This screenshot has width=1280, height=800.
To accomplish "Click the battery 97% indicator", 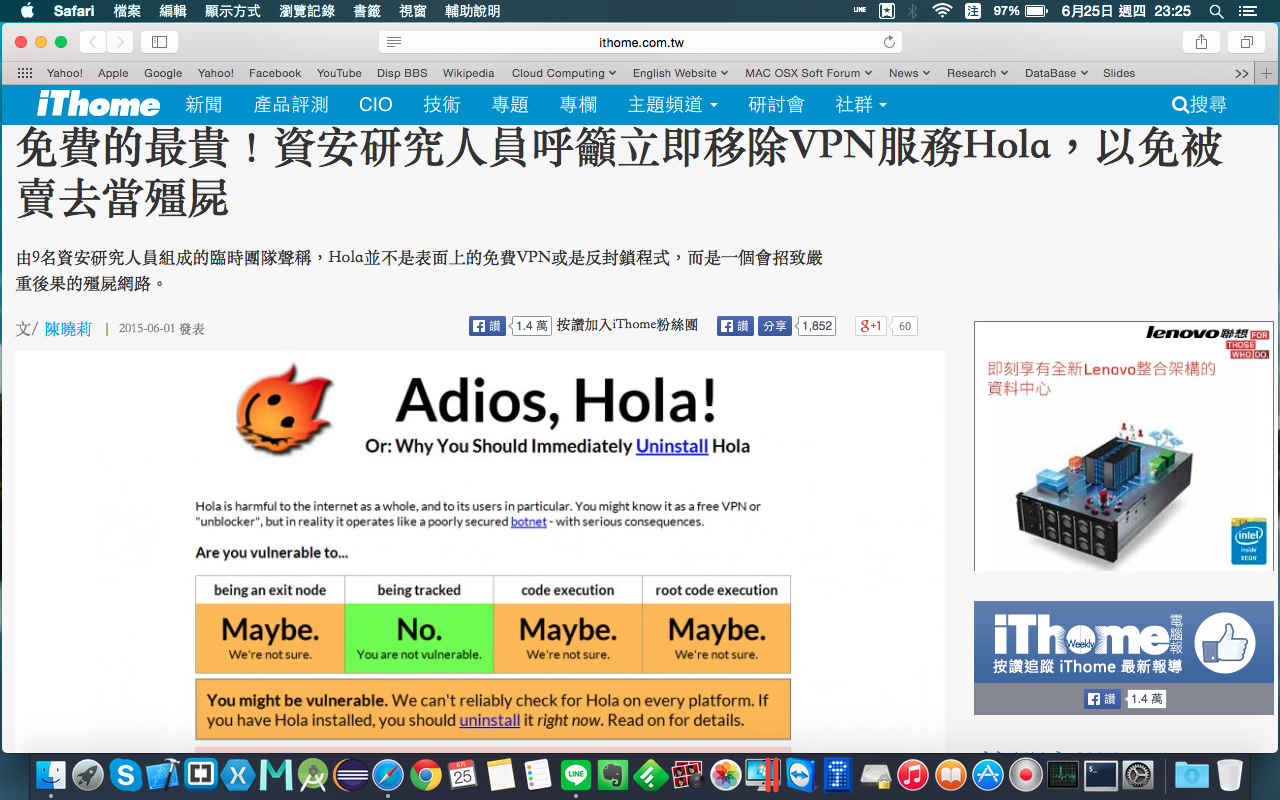I will pos(1020,11).
